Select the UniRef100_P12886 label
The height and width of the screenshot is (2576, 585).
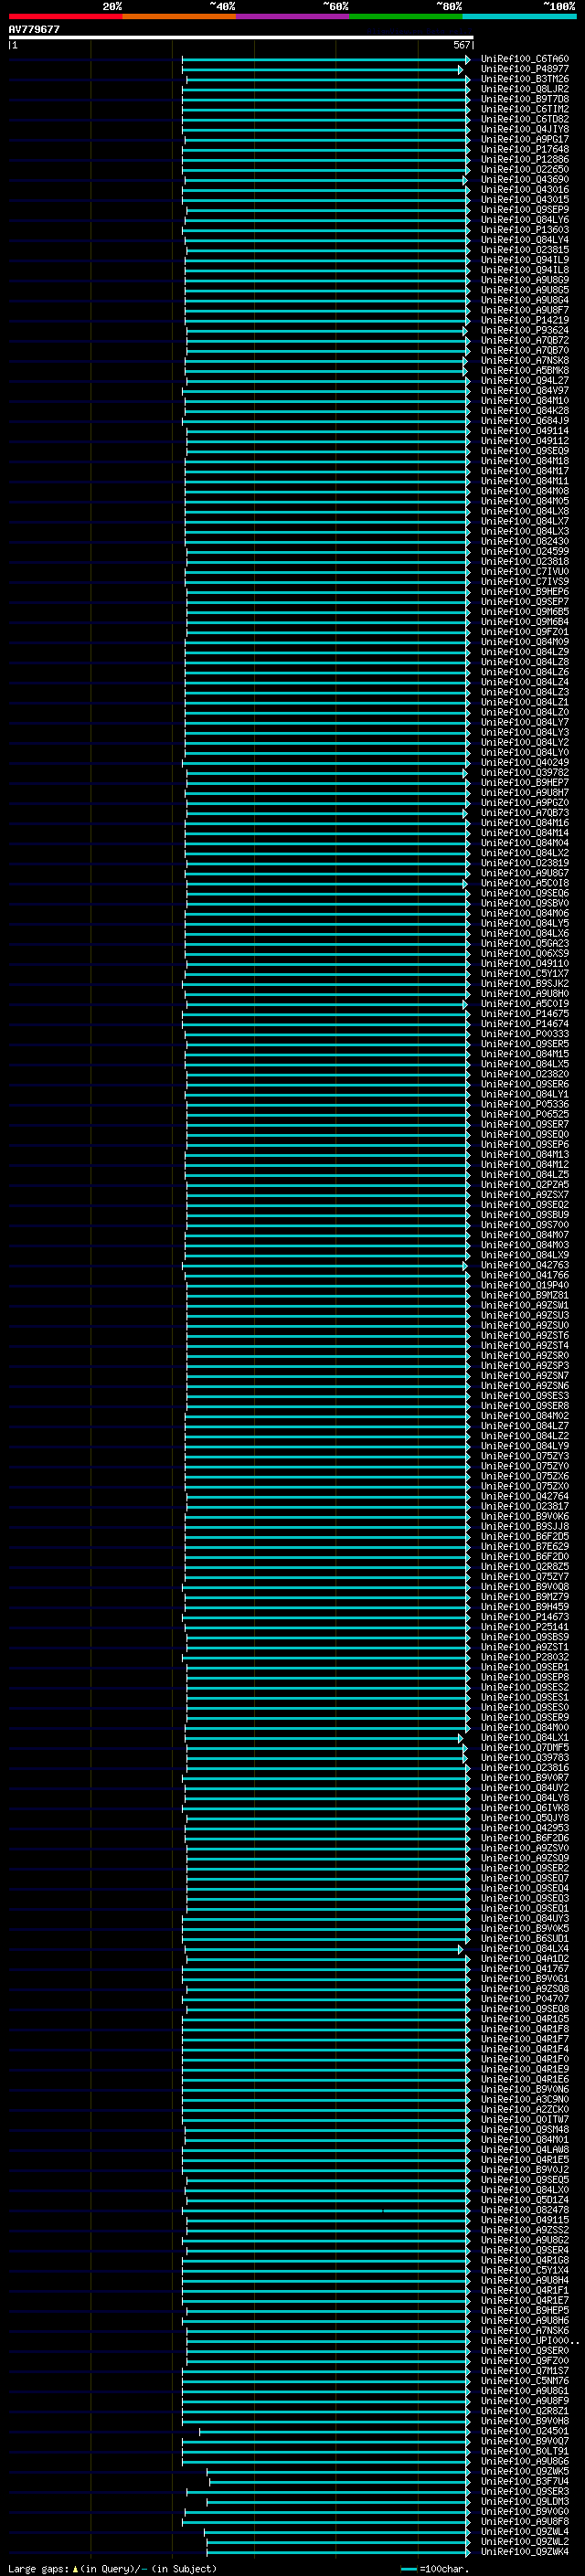[x=524, y=159]
